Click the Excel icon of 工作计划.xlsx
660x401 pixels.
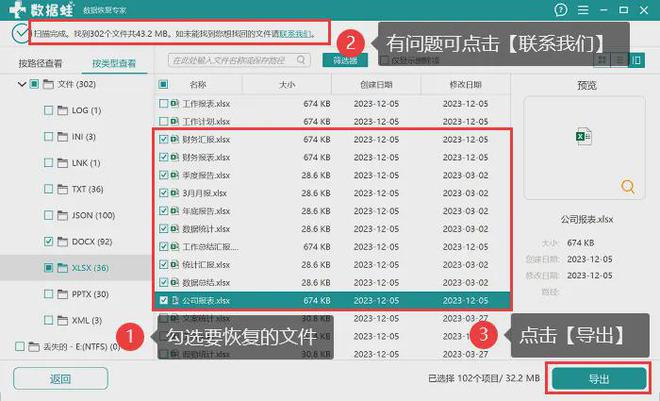coord(175,122)
